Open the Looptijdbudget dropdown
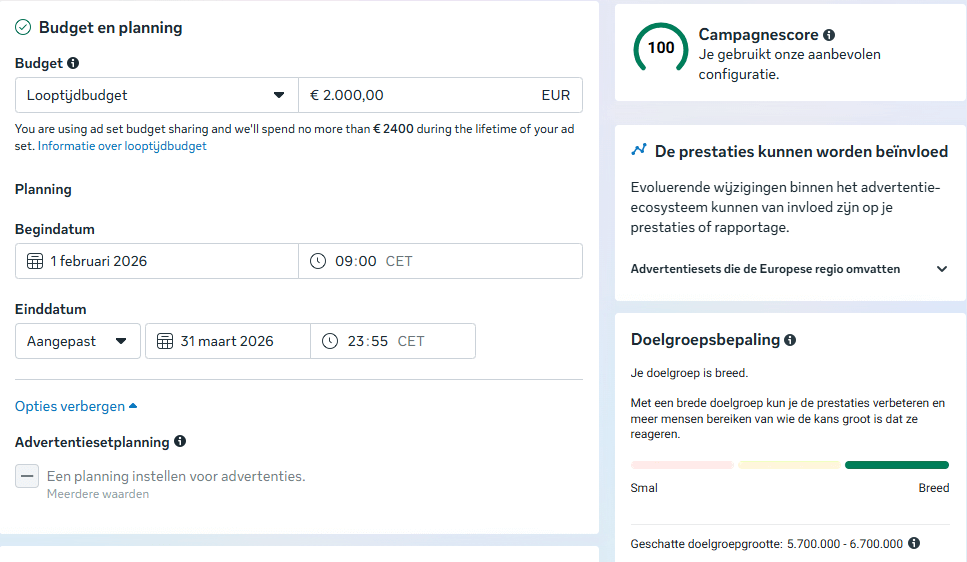Viewport: 967px width, 562px height. [x=156, y=95]
